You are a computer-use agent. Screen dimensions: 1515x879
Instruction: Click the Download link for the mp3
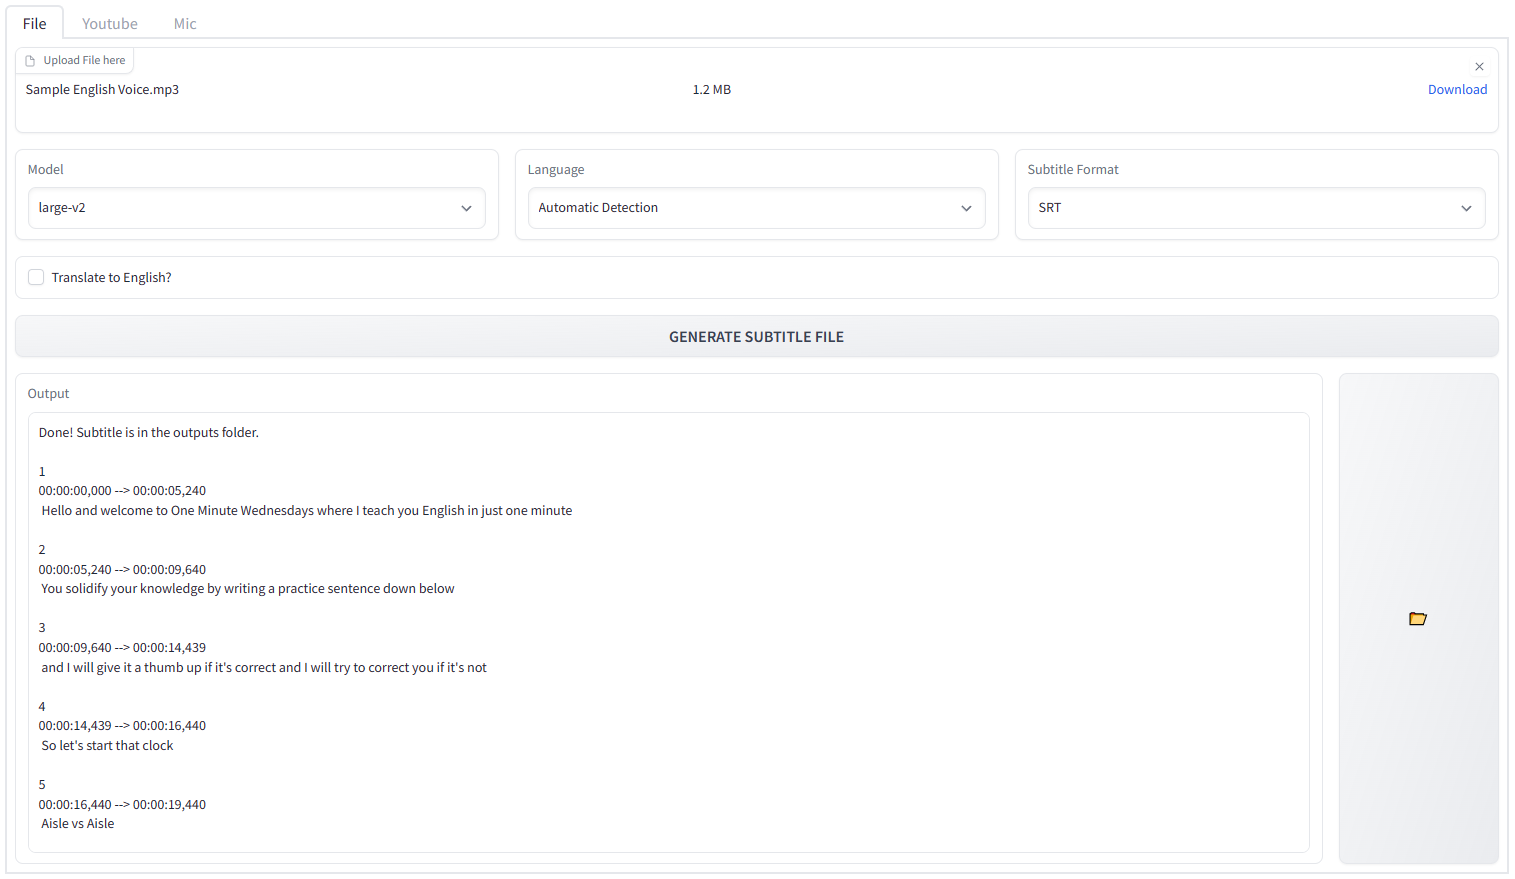coord(1457,89)
